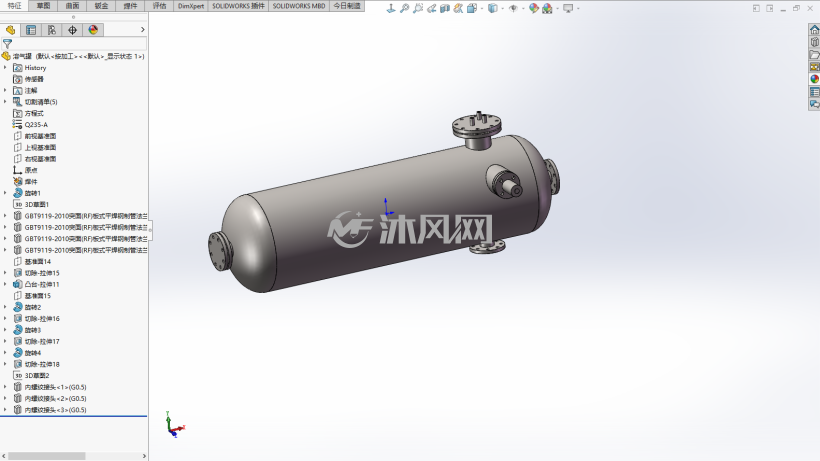
Task: Switch to the DimXpert ribbon tab
Action: [191, 6]
